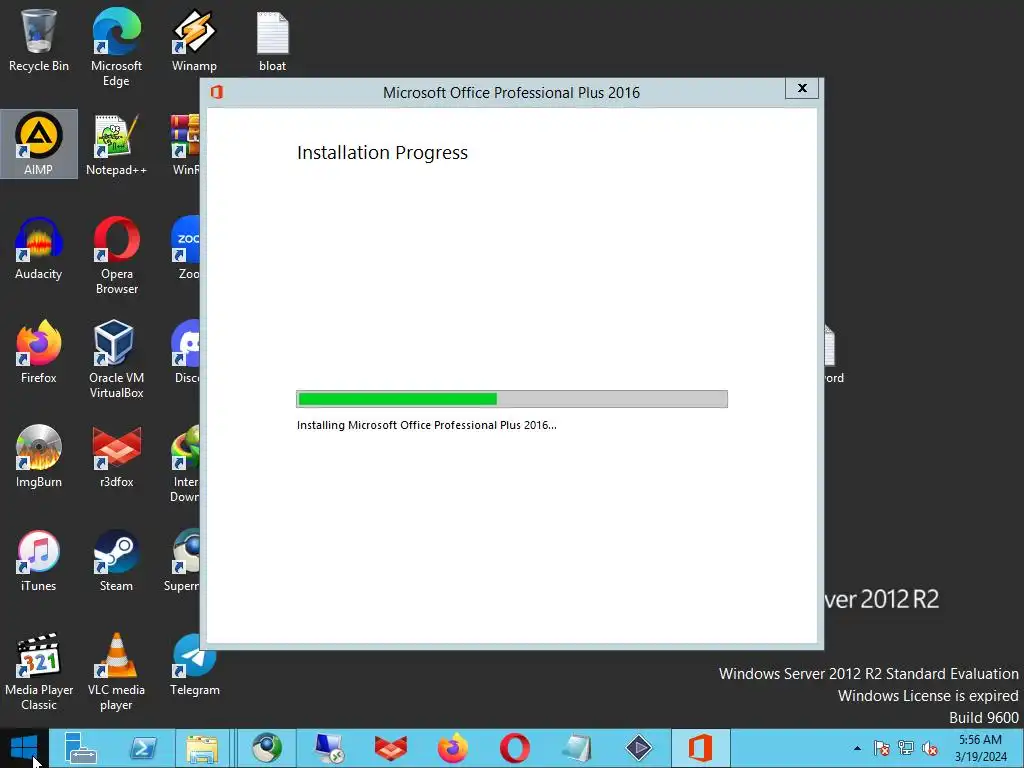Click the Steam desktop shortcut

pos(116,560)
